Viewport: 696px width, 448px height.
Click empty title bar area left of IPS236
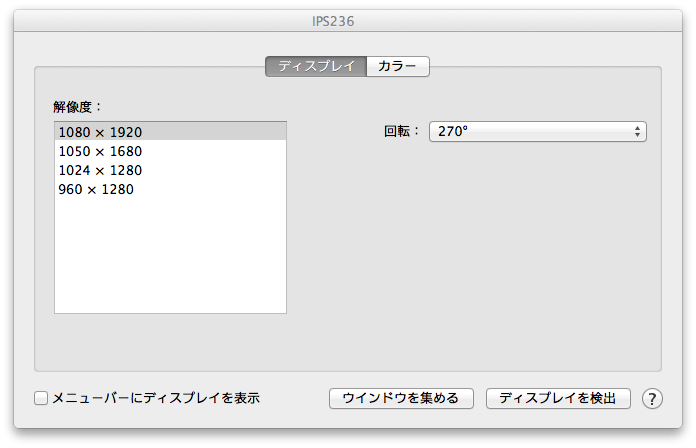point(150,21)
